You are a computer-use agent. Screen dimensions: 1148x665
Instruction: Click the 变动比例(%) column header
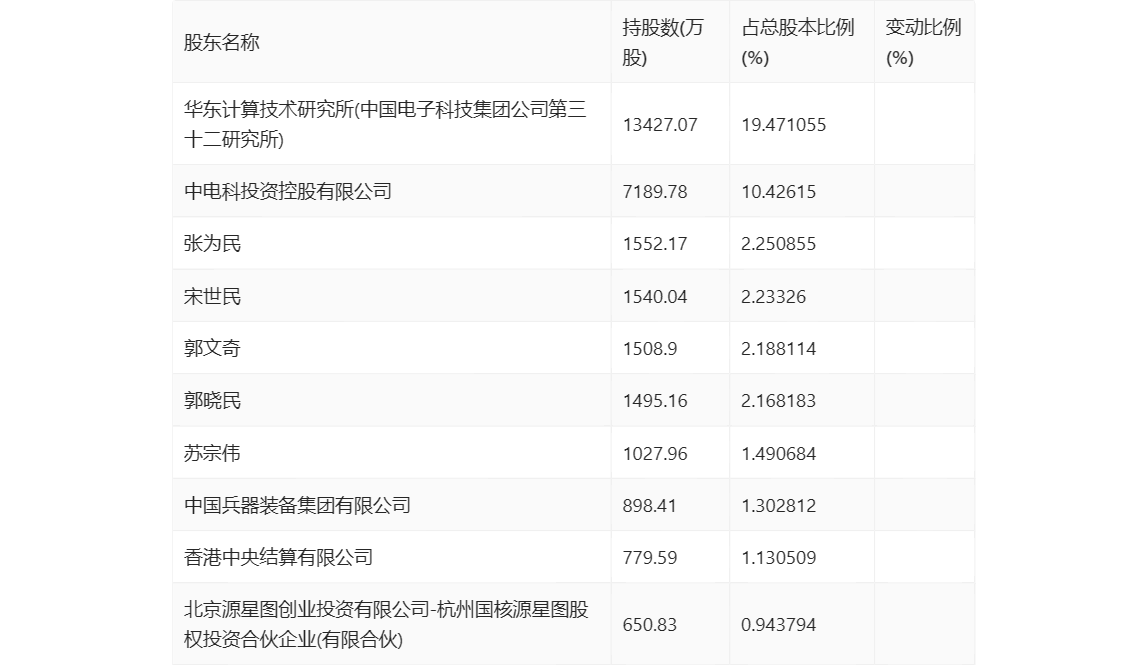(x=923, y=42)
